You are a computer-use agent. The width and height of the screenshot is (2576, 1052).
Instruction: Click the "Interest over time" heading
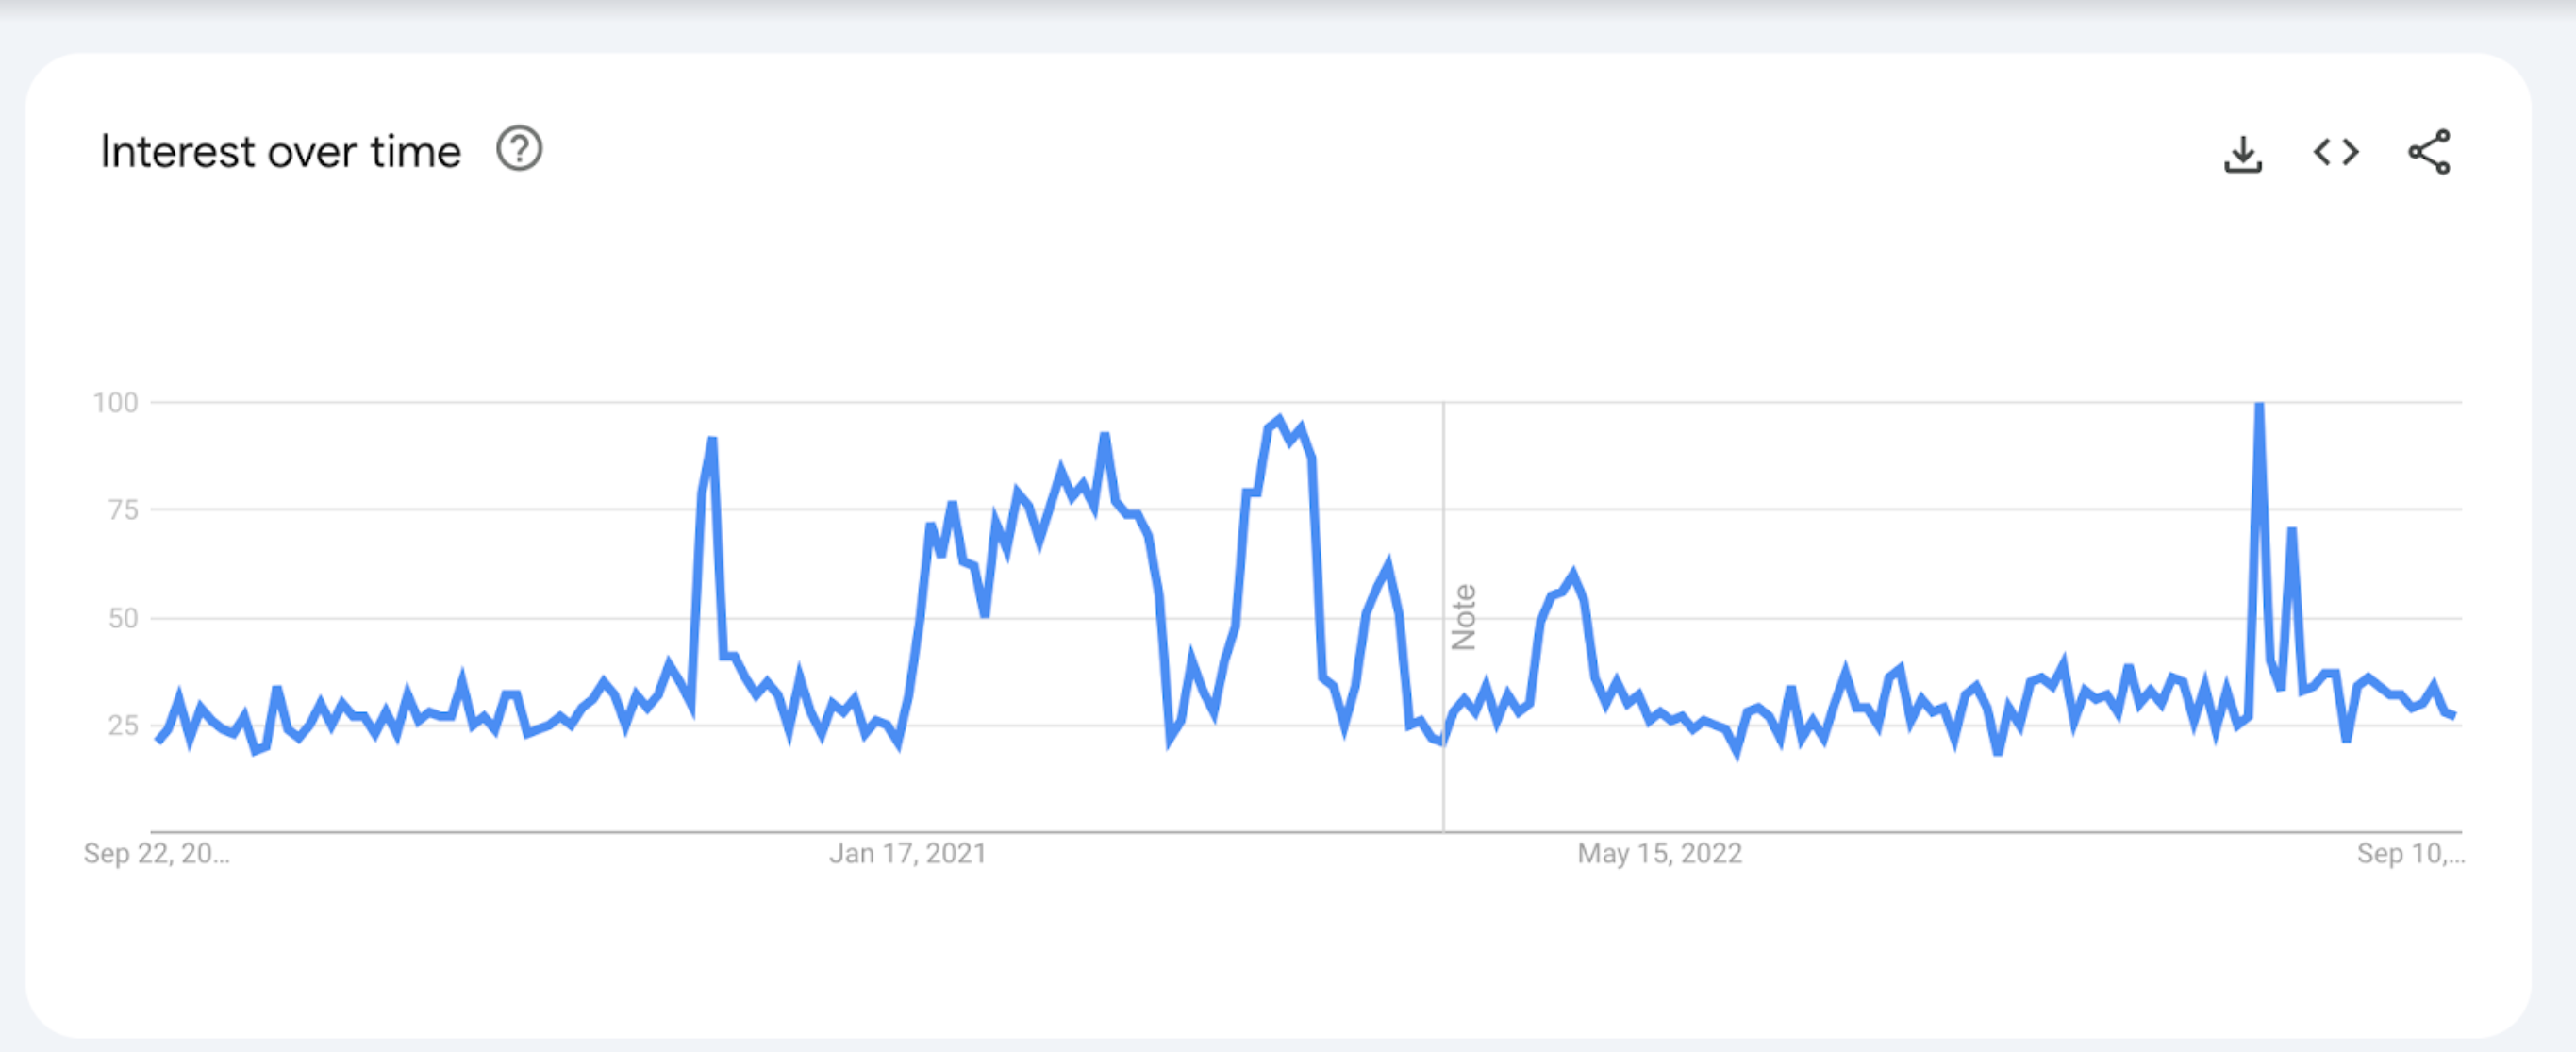point(280,152)
